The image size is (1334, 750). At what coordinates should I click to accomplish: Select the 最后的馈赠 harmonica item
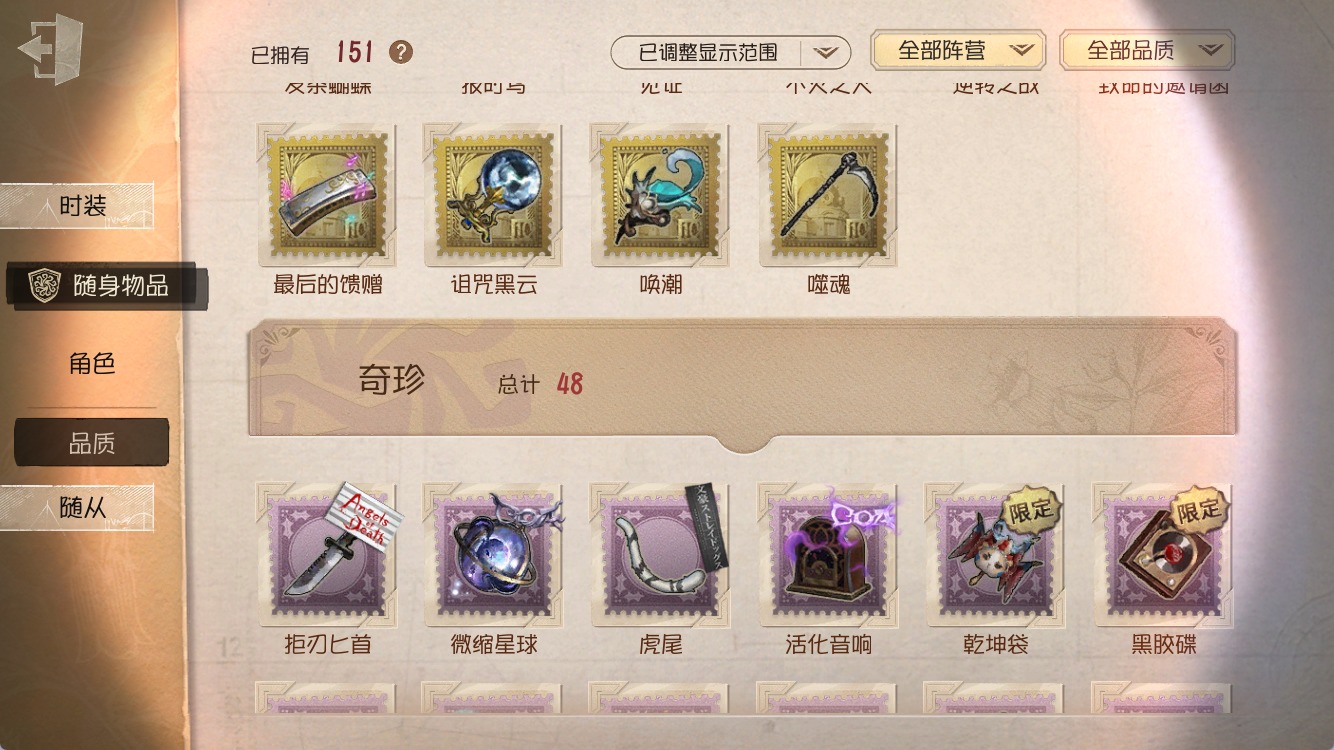pos(327,195)
